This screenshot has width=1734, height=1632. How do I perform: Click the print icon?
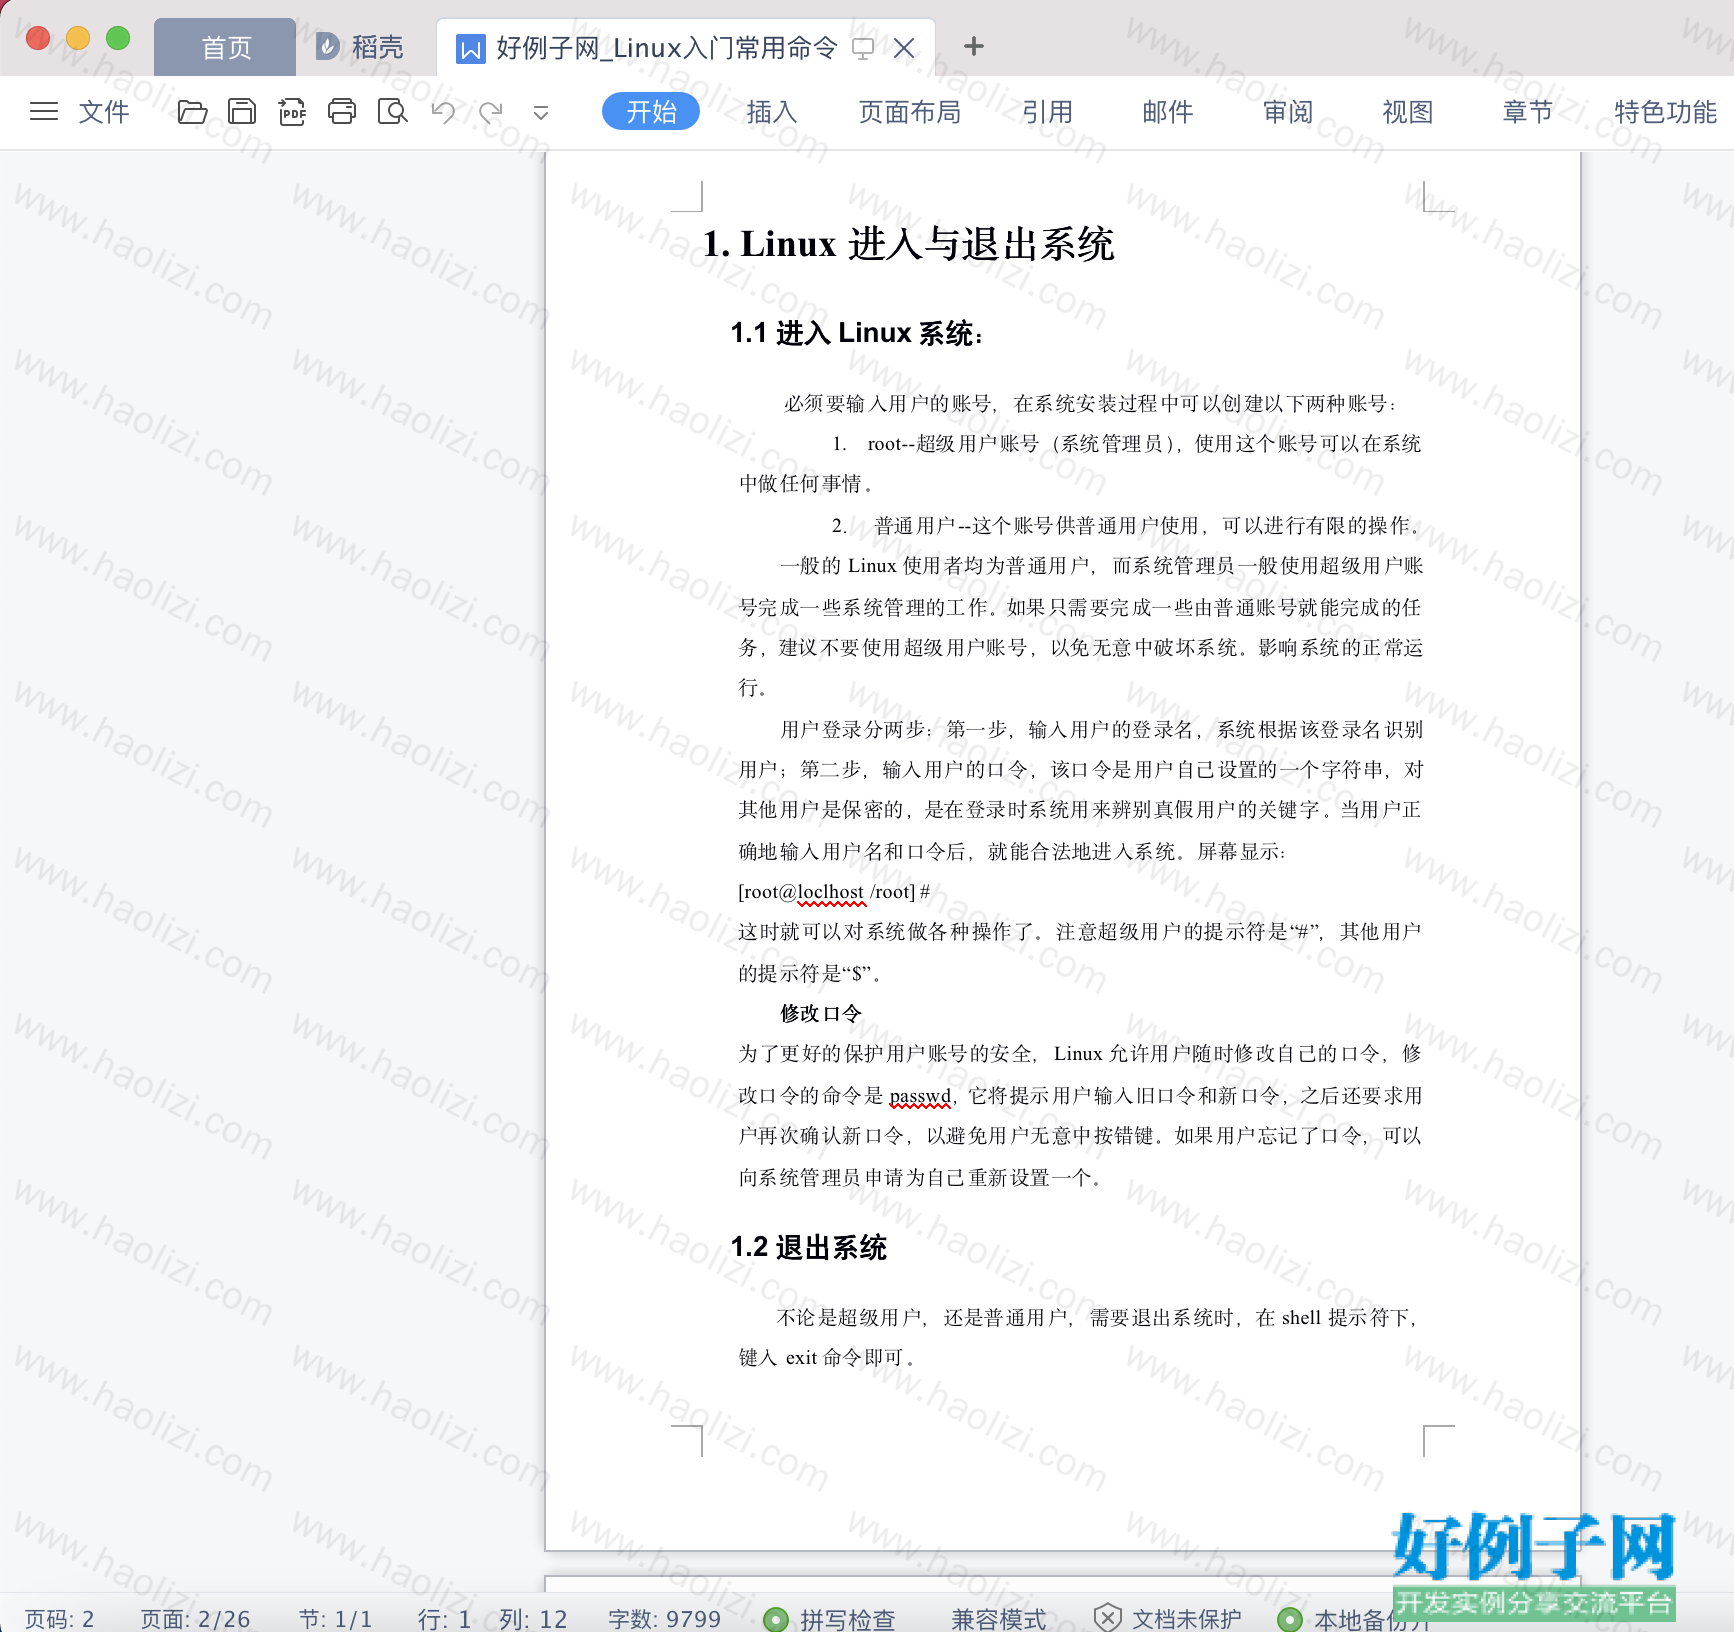342,111
